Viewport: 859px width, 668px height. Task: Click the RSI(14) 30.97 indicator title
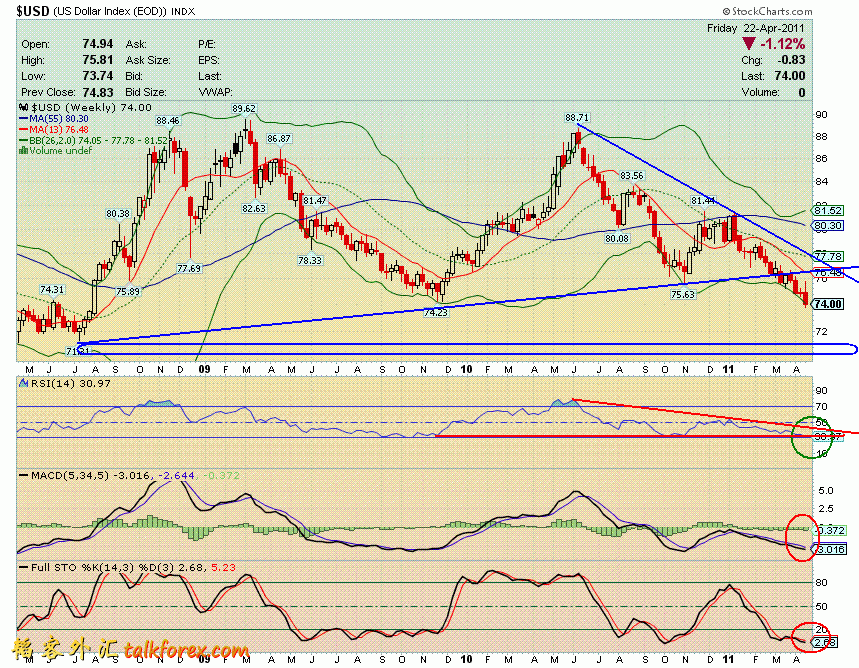coord(66,384)
